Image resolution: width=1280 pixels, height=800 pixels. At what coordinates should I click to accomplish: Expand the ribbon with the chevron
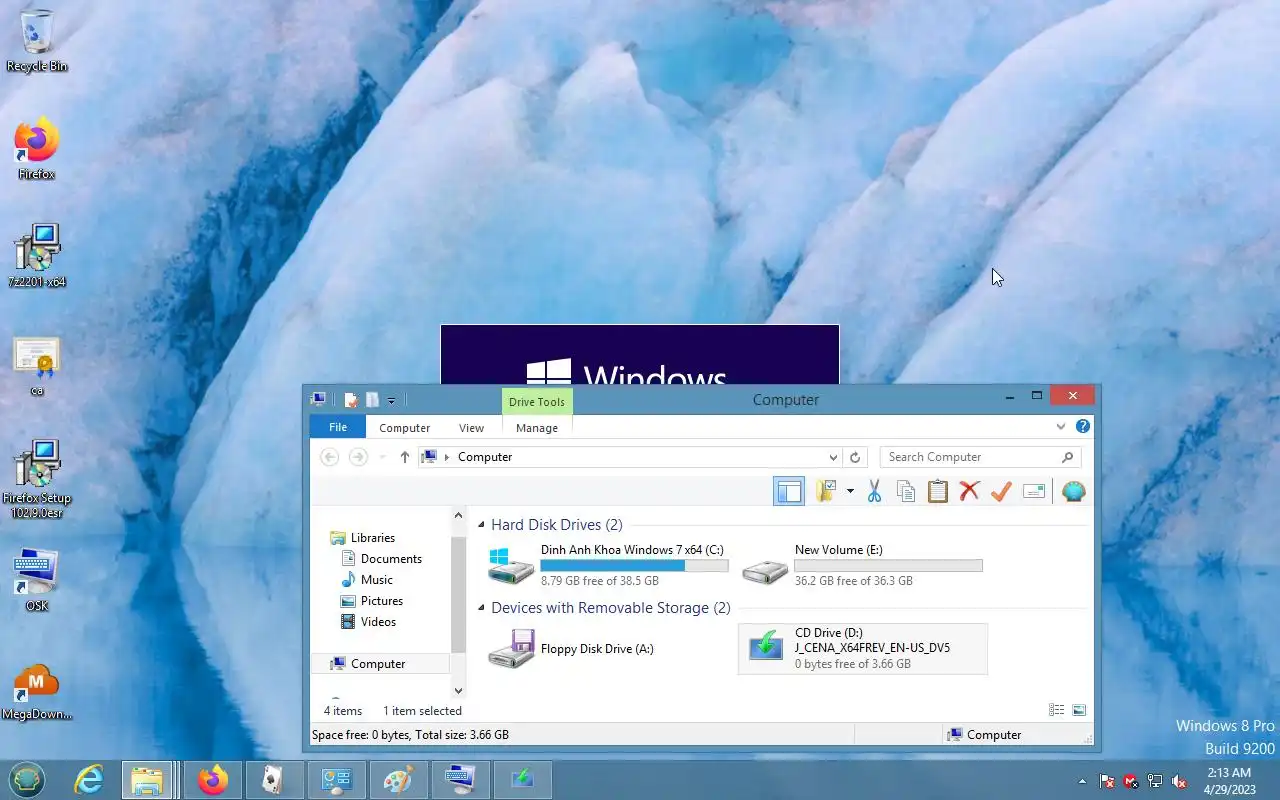click(x=1061, y=426)
